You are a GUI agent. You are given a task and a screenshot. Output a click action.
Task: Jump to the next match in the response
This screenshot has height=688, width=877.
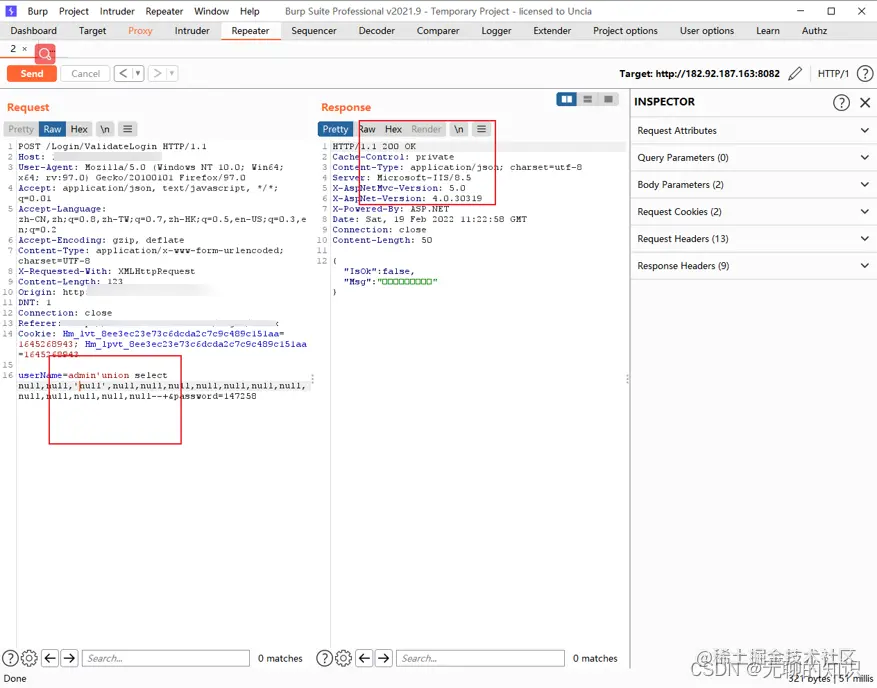[384, 658]
